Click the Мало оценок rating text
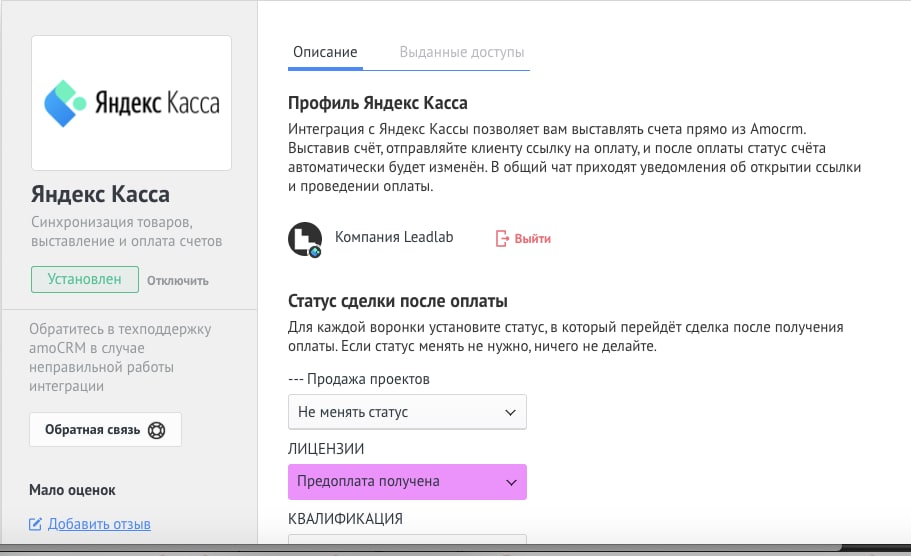The width and height of the screenshot is (911, 556). click(72, 490)
